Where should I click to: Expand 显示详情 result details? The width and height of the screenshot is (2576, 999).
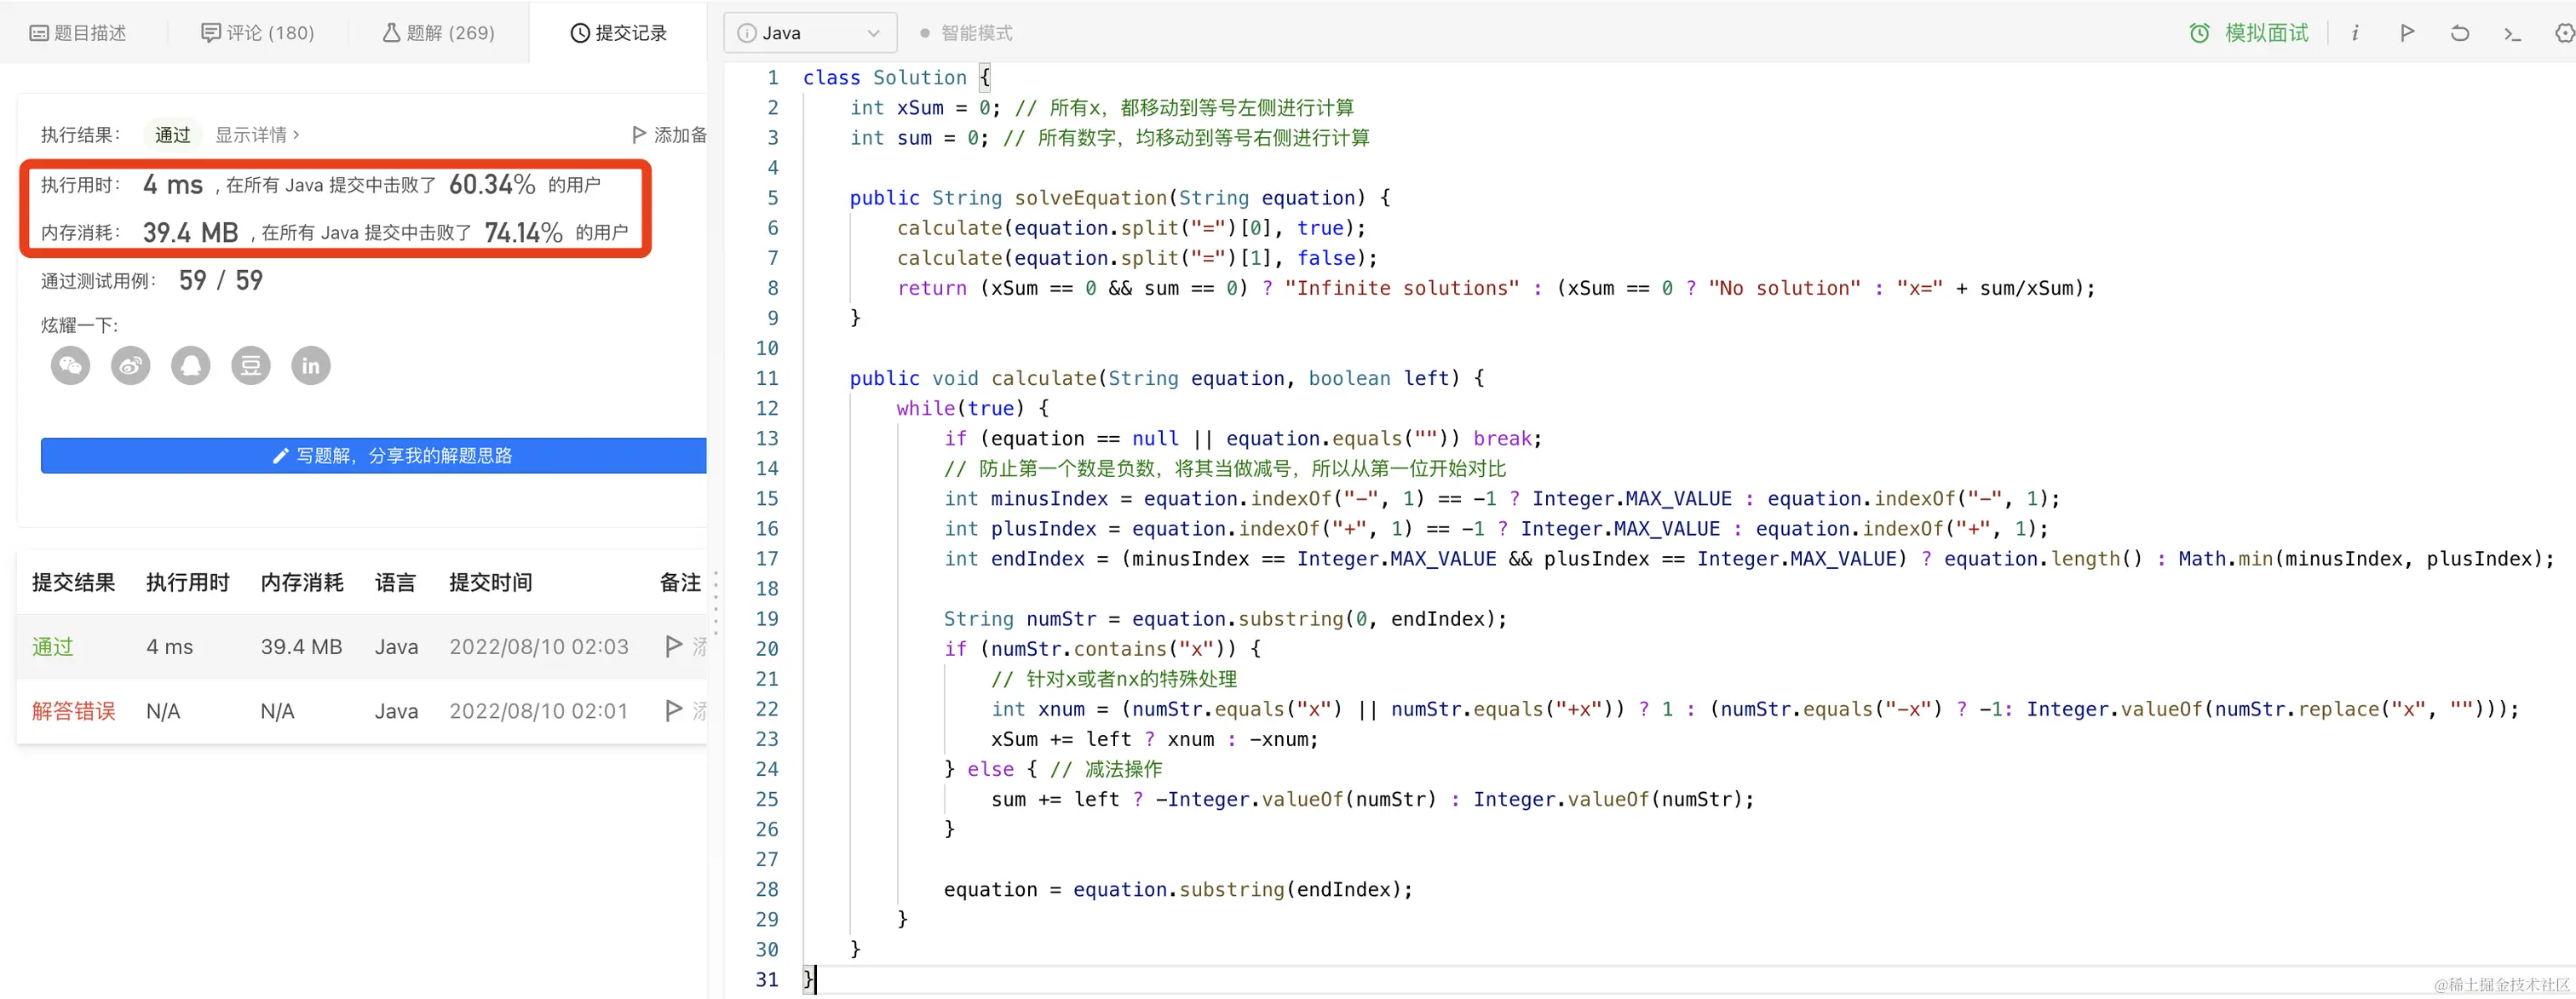coord(256,134)
